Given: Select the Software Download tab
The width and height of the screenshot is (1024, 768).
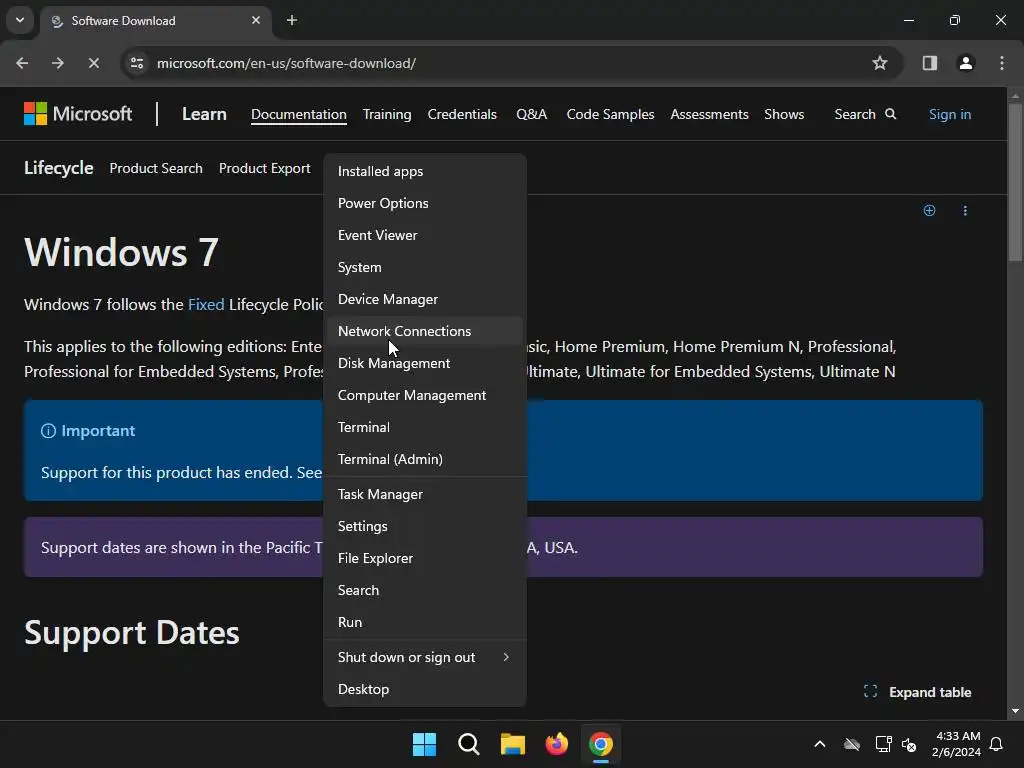Looking at the screenshot, I should [x=157, y=21].
